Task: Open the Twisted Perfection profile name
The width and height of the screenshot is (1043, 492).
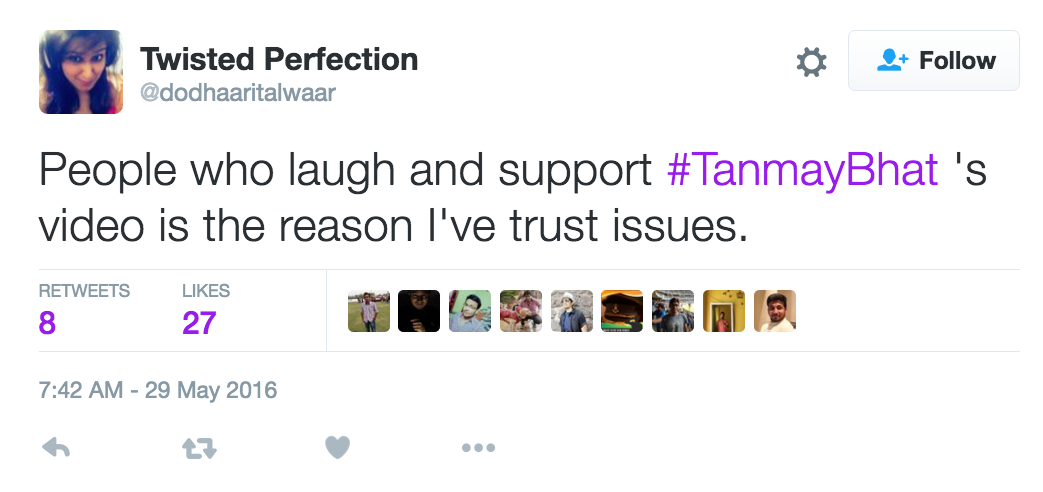Action: 278,59
